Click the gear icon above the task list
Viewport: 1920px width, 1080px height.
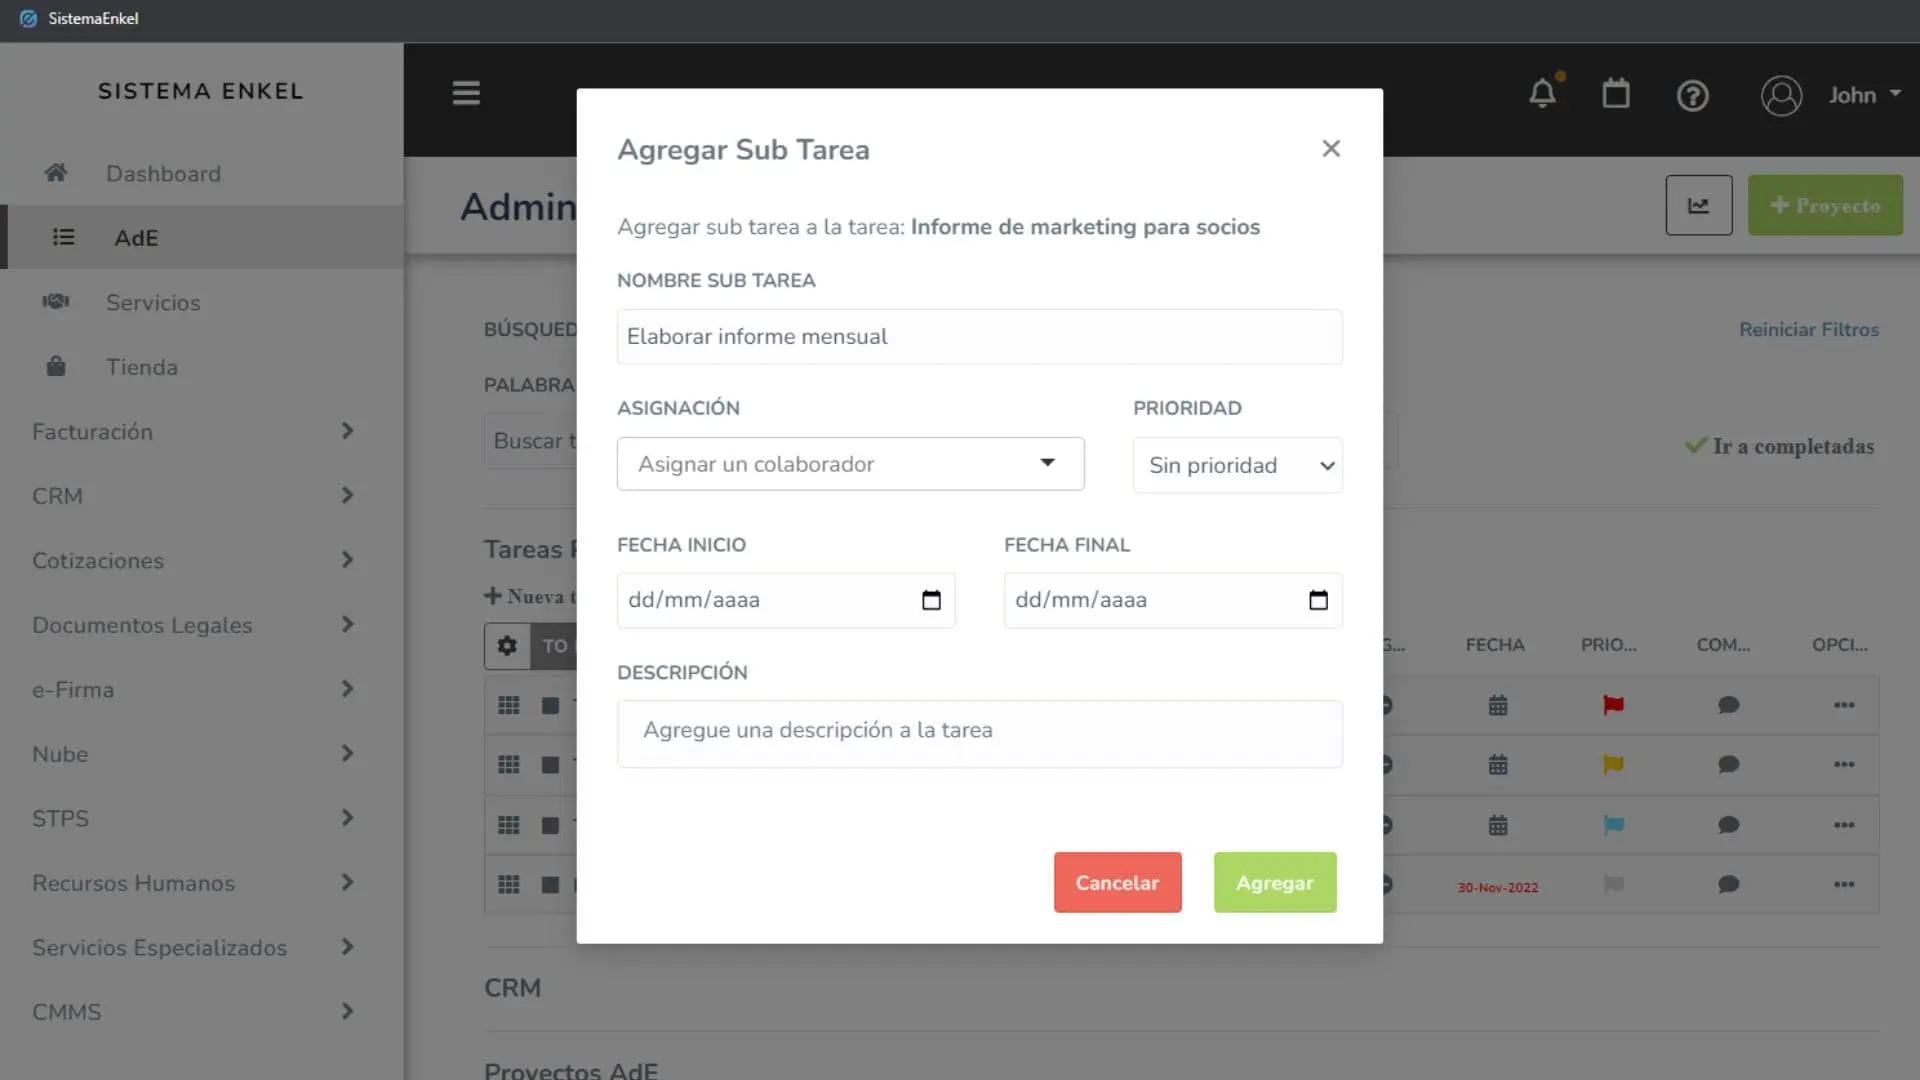508,646
